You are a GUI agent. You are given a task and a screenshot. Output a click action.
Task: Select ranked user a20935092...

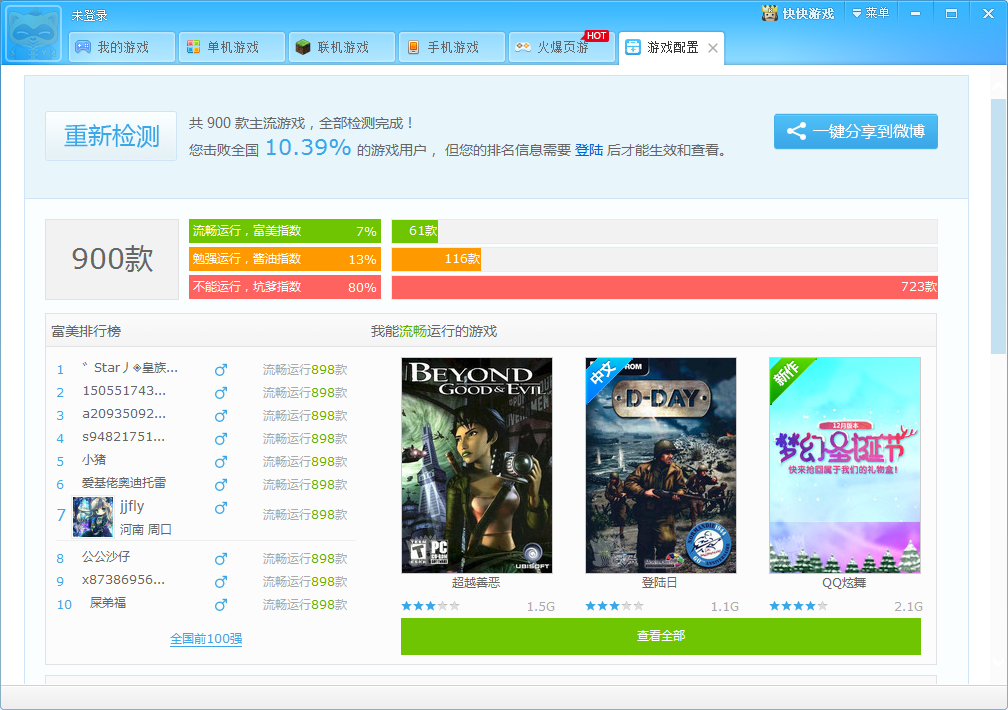click(124, 414)
